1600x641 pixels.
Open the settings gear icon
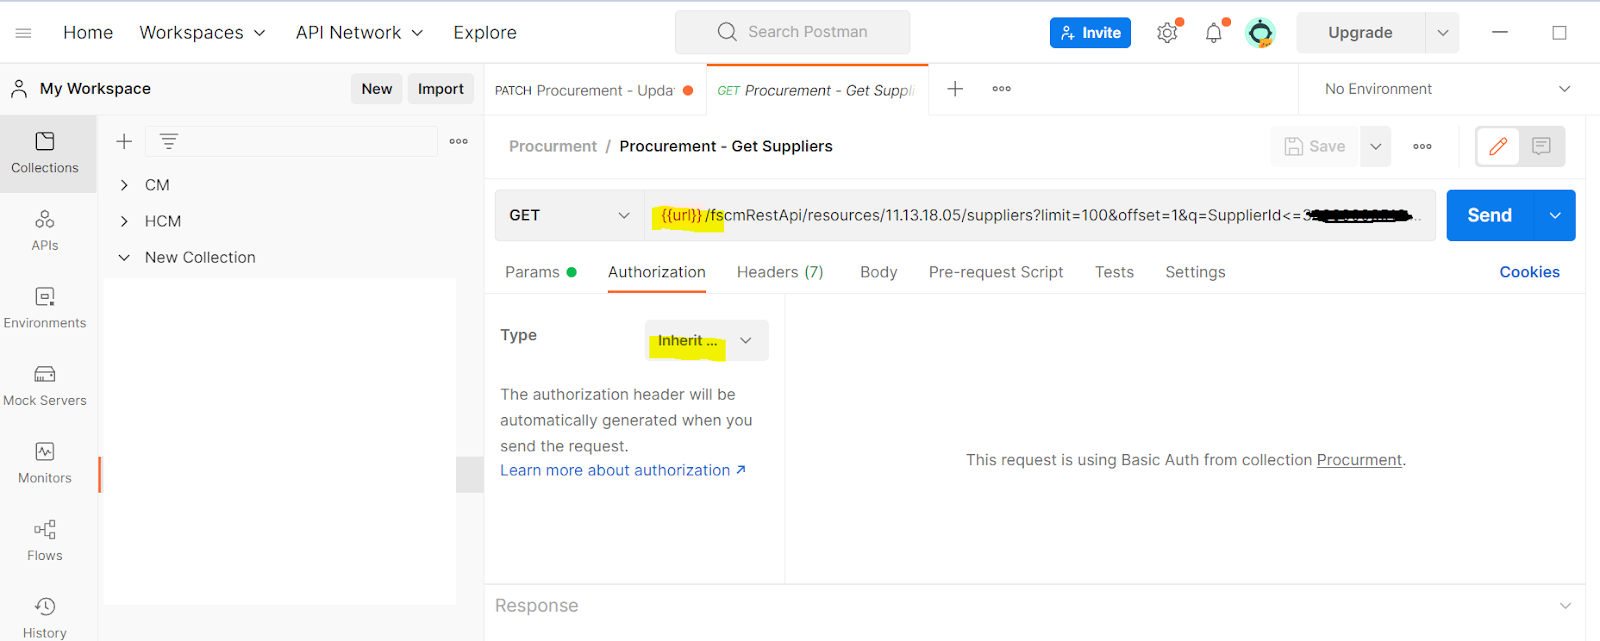click(1167, 33)
